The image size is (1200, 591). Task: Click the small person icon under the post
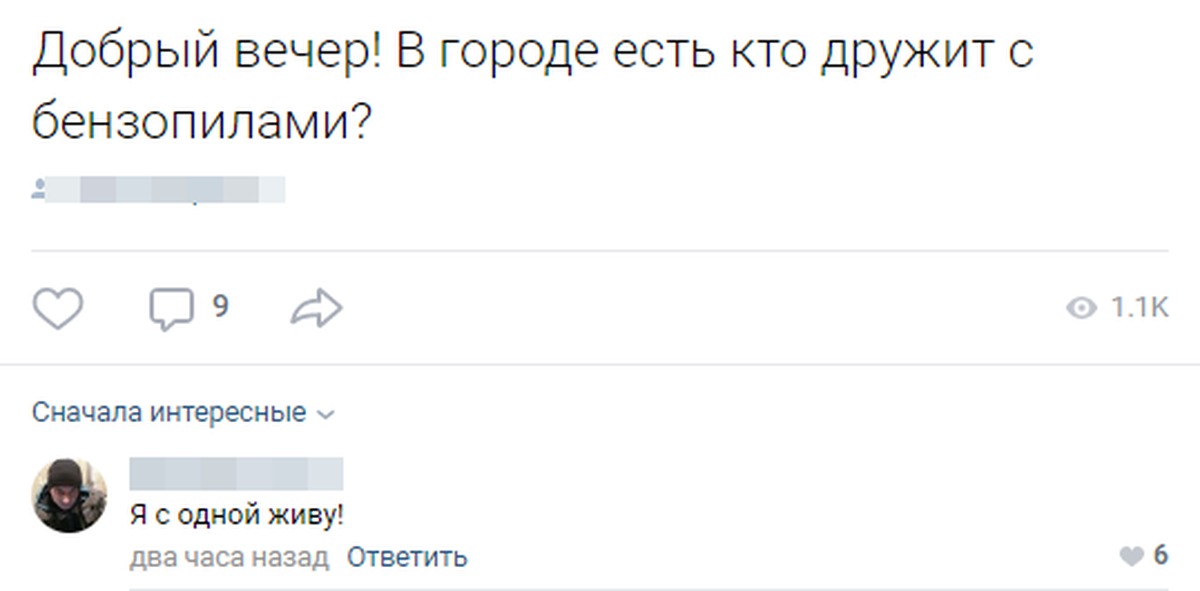click(38, 189)
